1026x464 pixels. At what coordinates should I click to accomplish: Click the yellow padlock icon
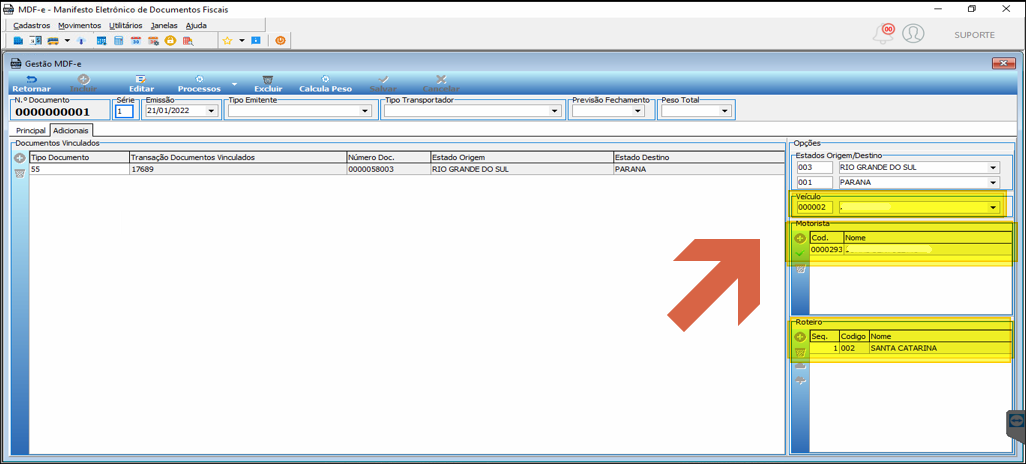tap(170, 41)
